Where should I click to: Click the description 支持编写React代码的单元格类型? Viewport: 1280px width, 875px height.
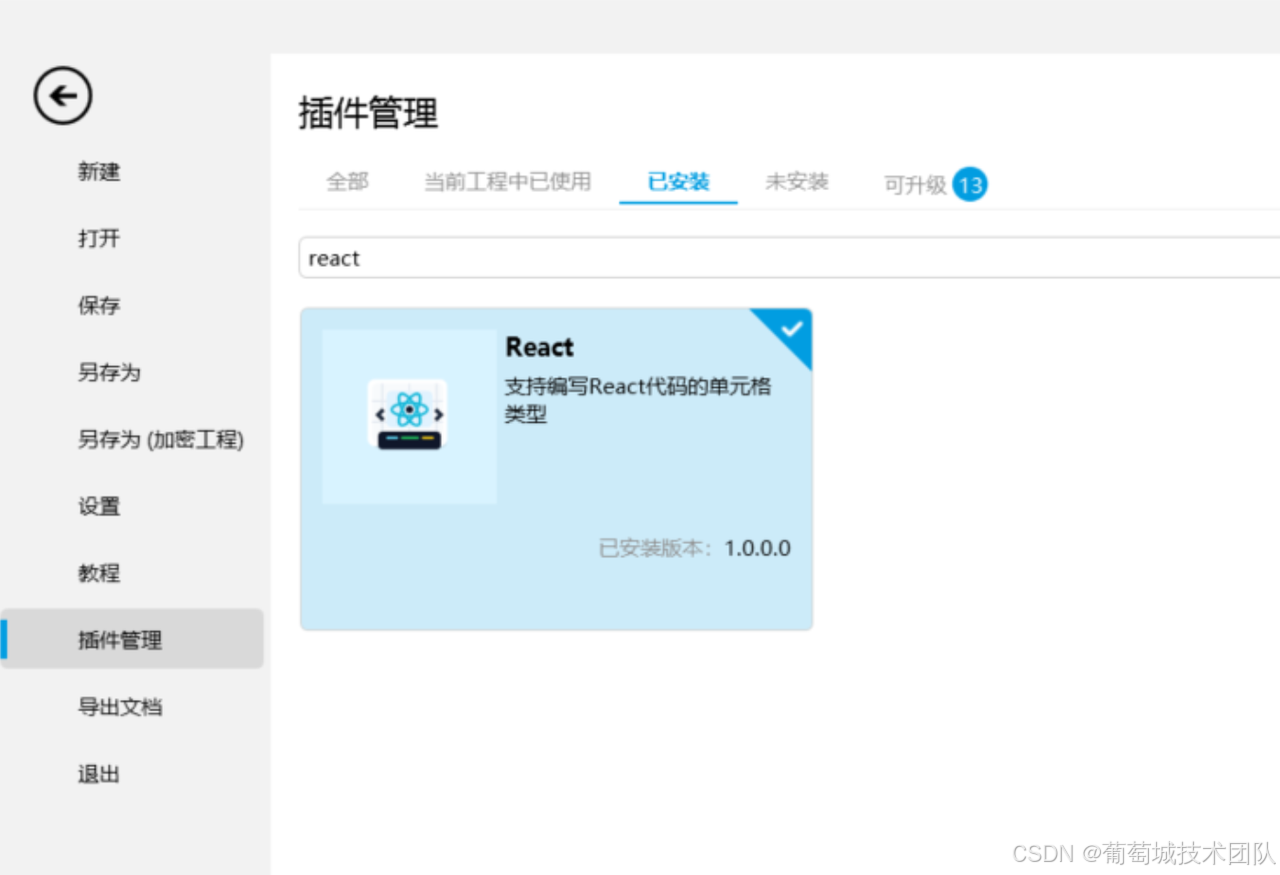(638, 400)
